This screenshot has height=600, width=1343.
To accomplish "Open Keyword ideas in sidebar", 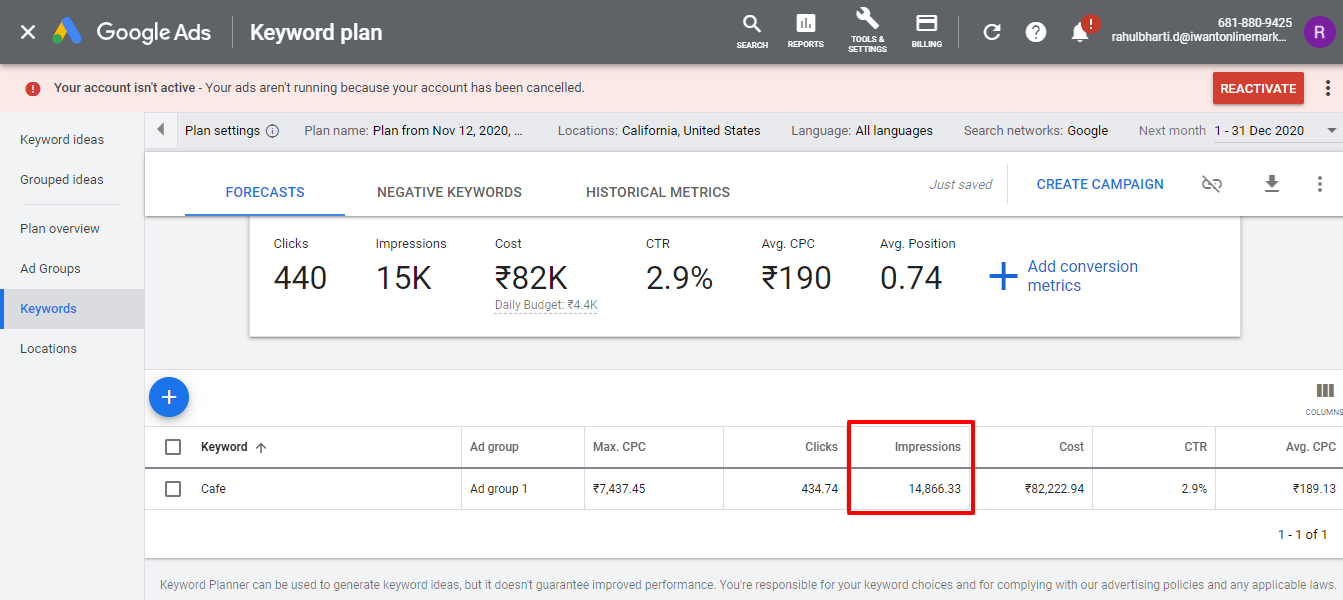I will click(x=62, y=139).
